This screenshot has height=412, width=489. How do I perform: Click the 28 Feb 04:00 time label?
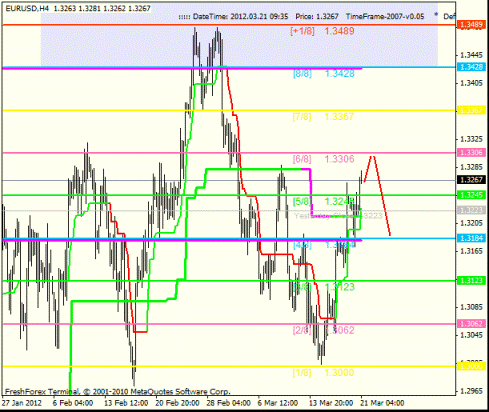click(228, 403)
